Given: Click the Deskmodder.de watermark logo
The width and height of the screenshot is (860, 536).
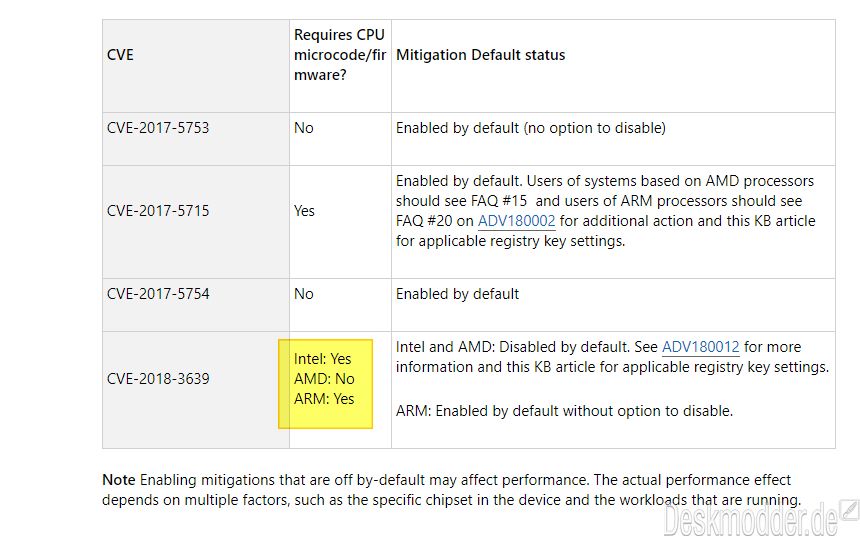Looking at the screenshot, I should click(760, 516).
